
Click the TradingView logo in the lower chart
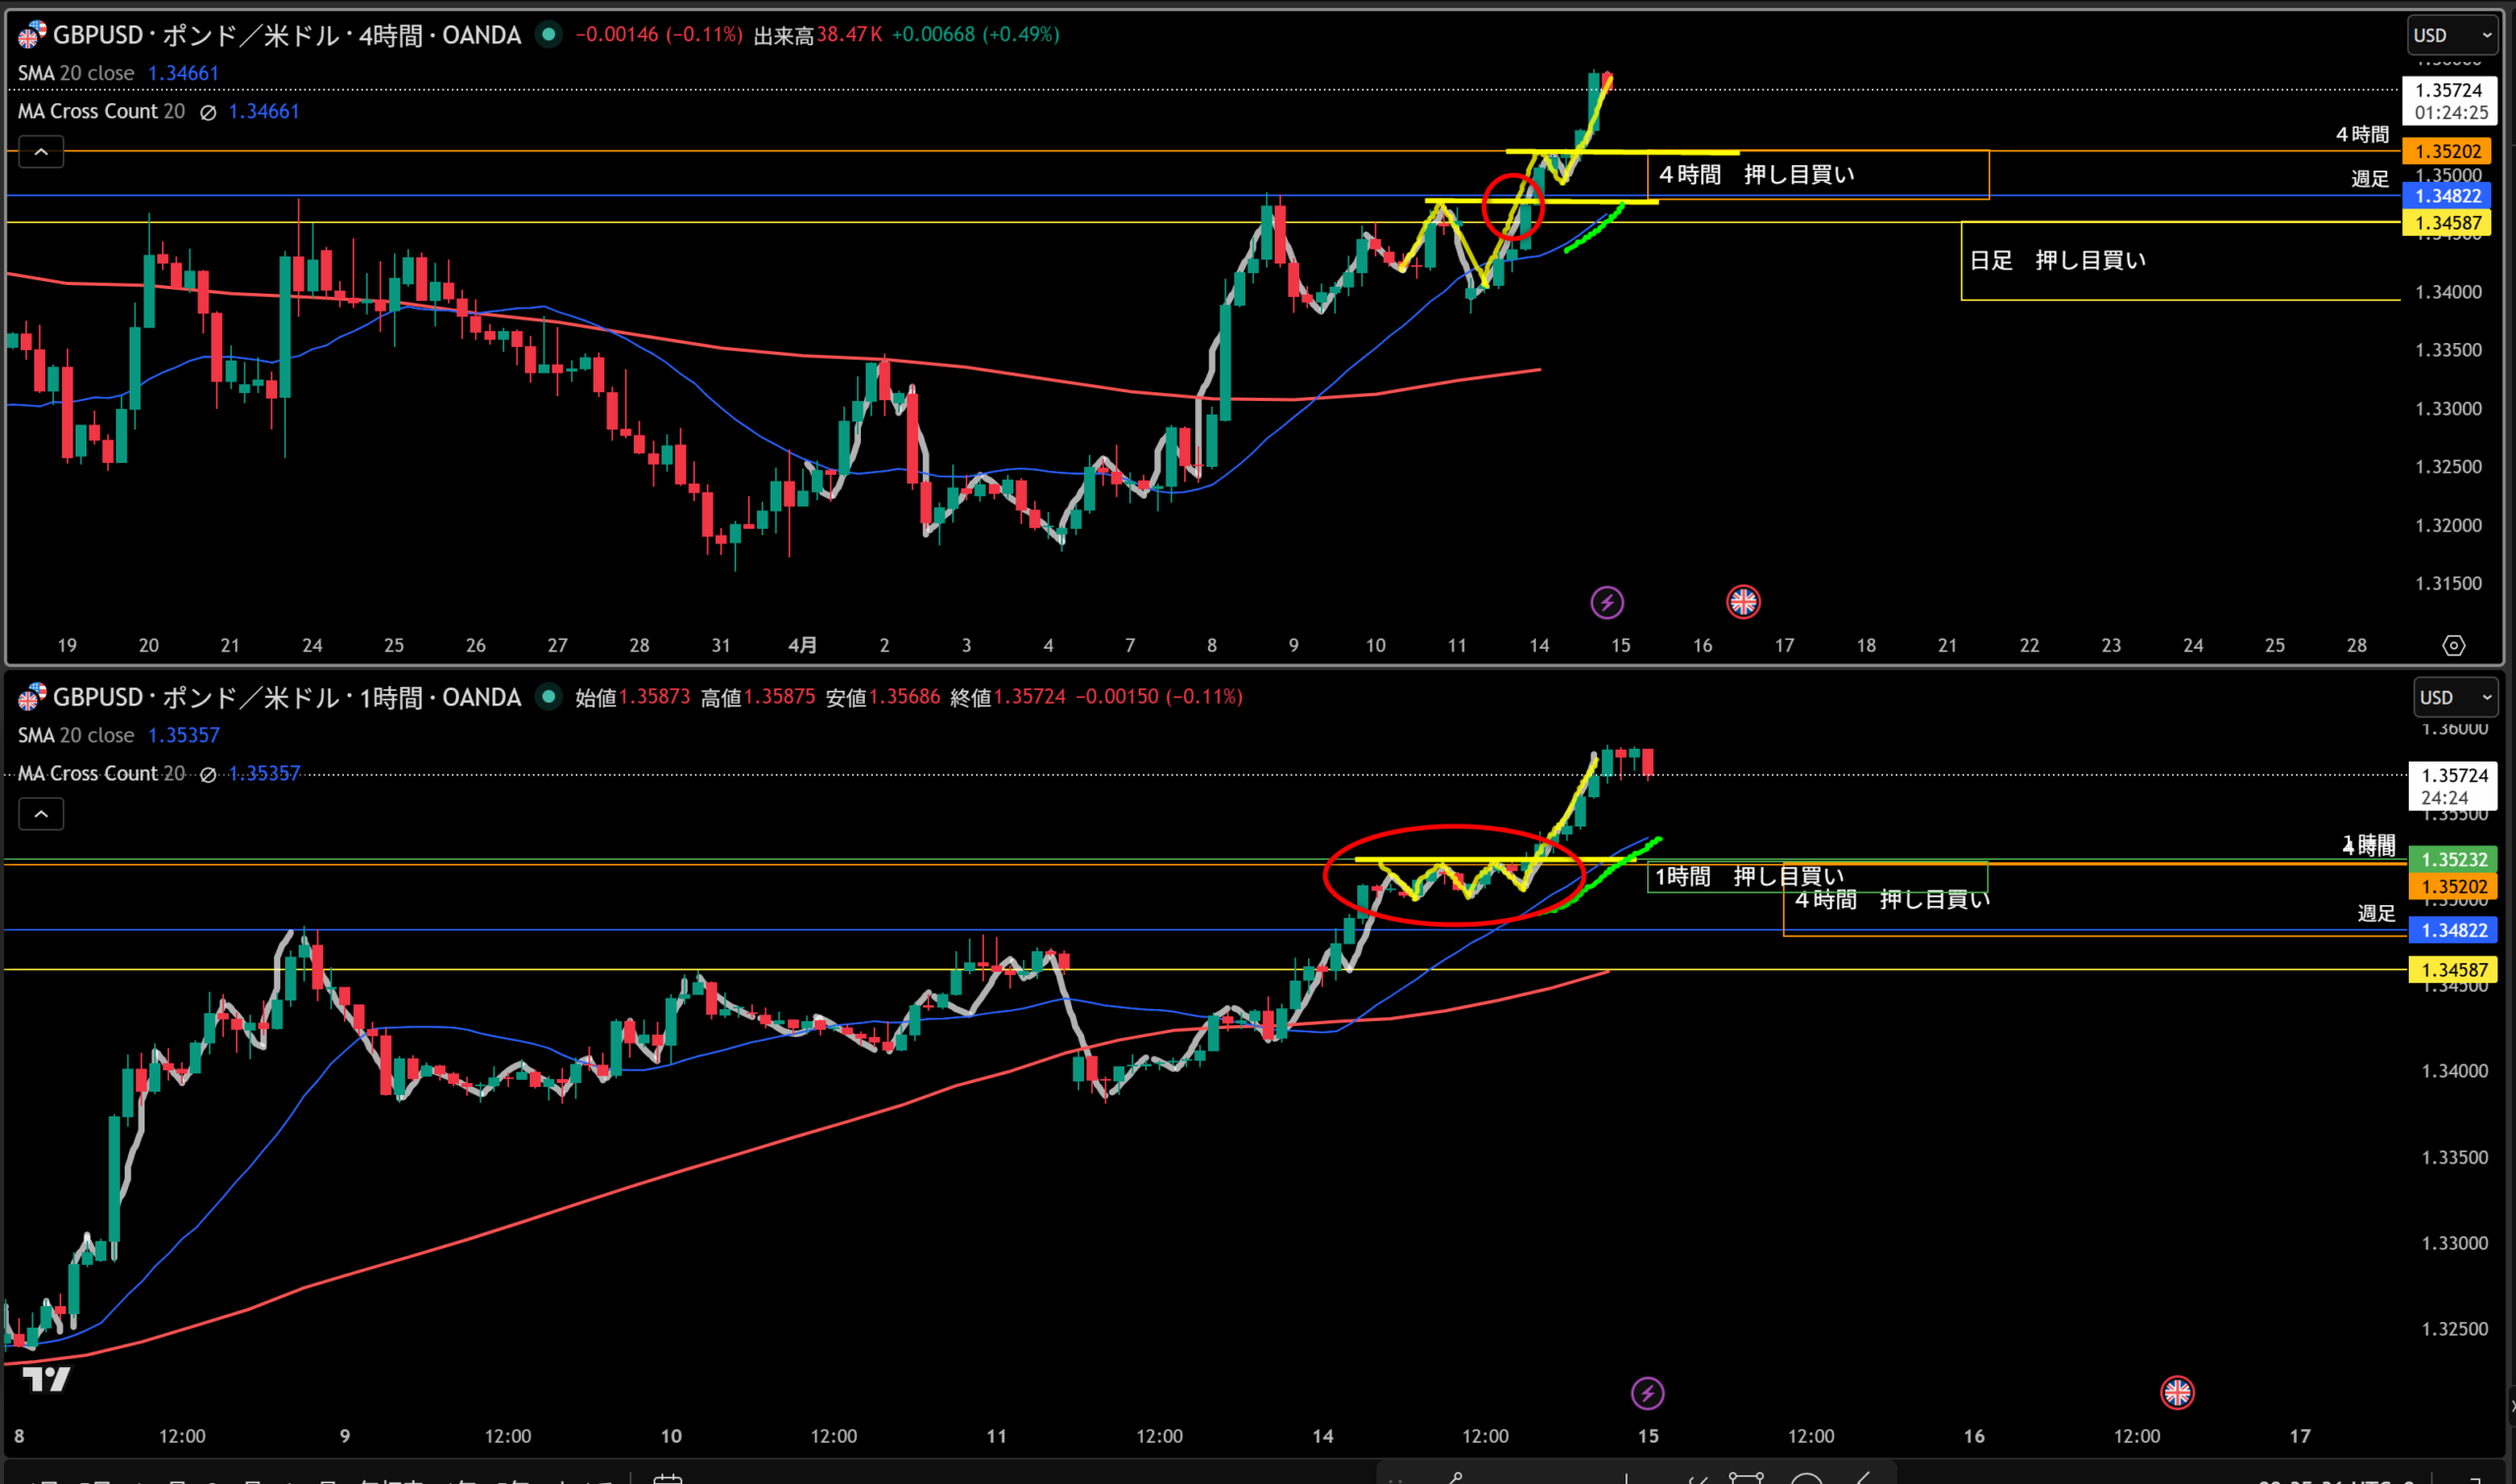[x=46, y=1379]
